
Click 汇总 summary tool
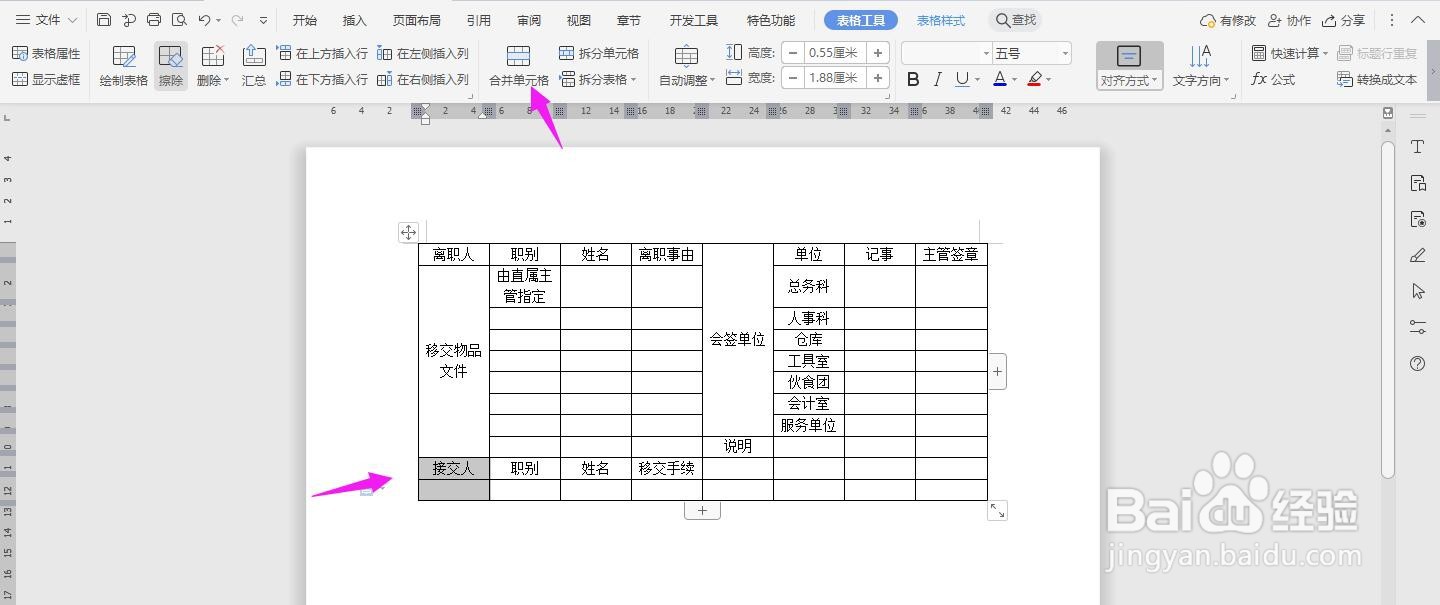[x=254, y=65]
